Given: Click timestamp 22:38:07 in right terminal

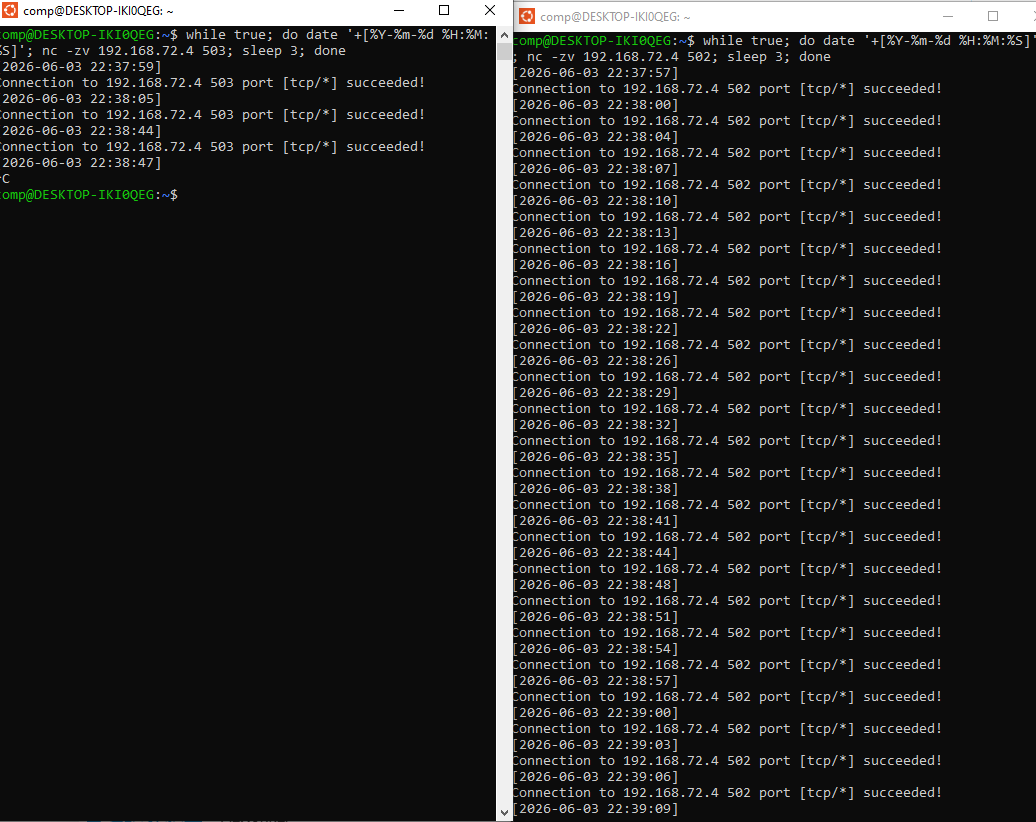Looking at the screenshot, I should tap(596, 168).
